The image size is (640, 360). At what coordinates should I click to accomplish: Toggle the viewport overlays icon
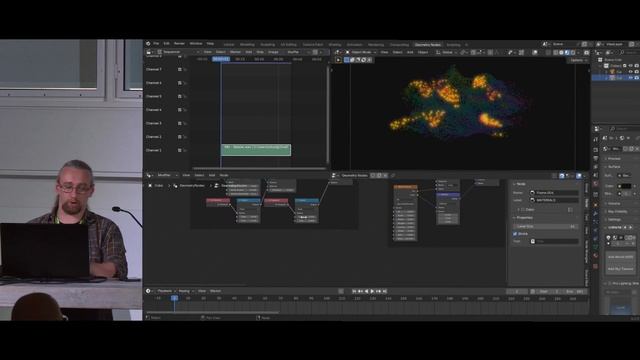click(535, 52)
